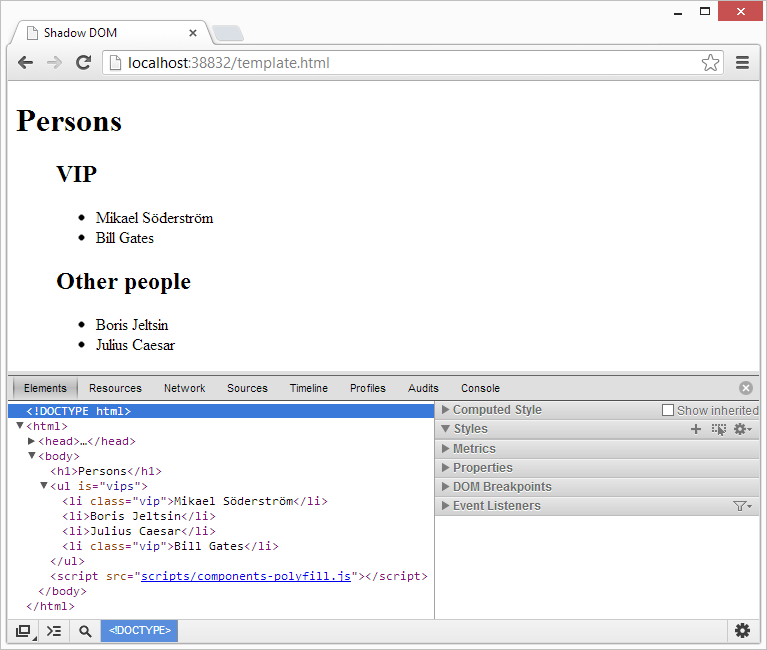This screenshot has height=650, width=767.
Task: Select the closing </body> tag line
Action: point(62,591)
